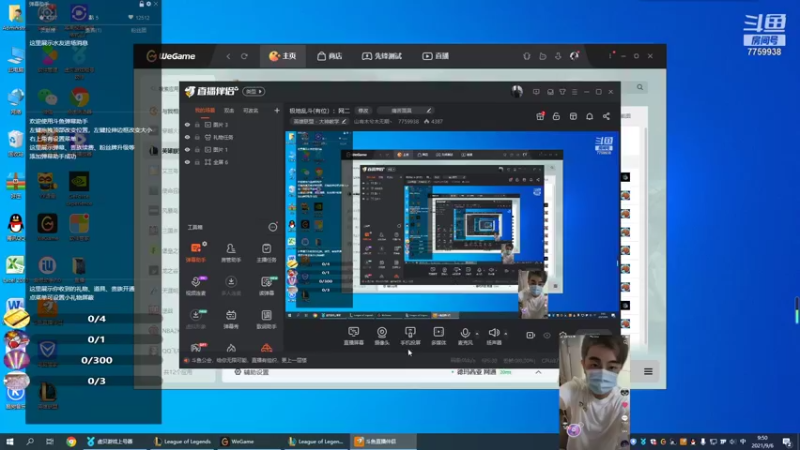
Task: Open the 读弹幕 tool
Action: point(266,286)
